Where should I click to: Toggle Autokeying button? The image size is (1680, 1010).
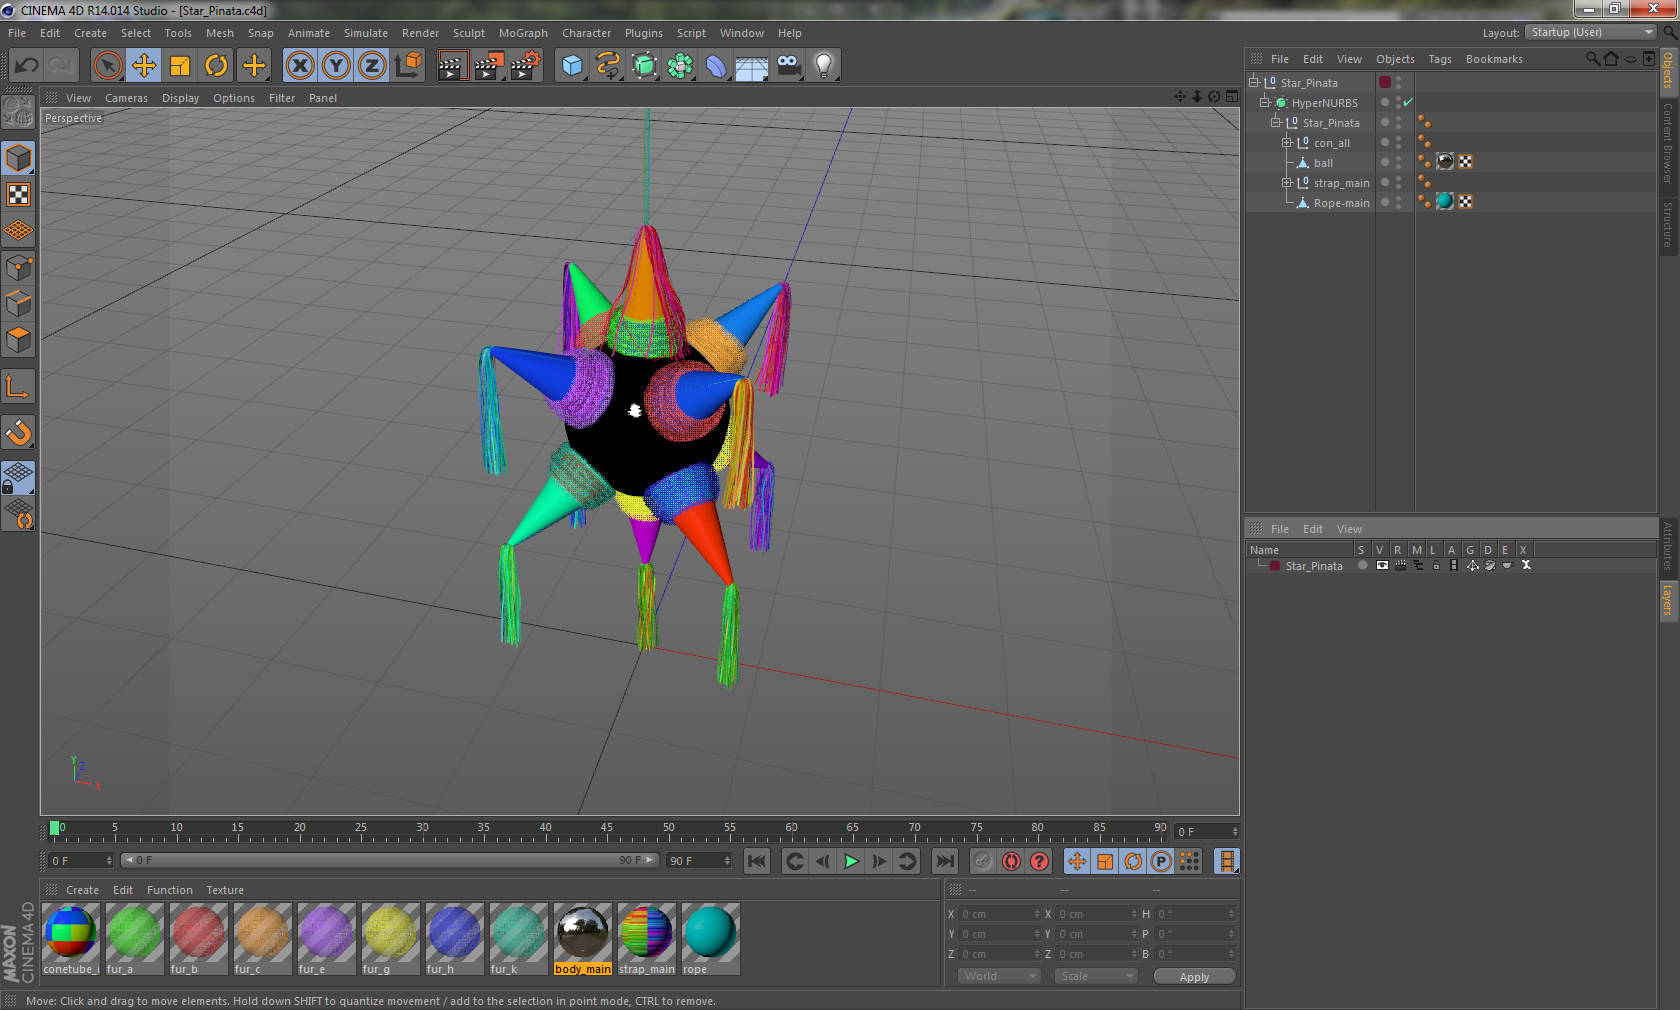pyautogui.click(x=1011, y=861)
